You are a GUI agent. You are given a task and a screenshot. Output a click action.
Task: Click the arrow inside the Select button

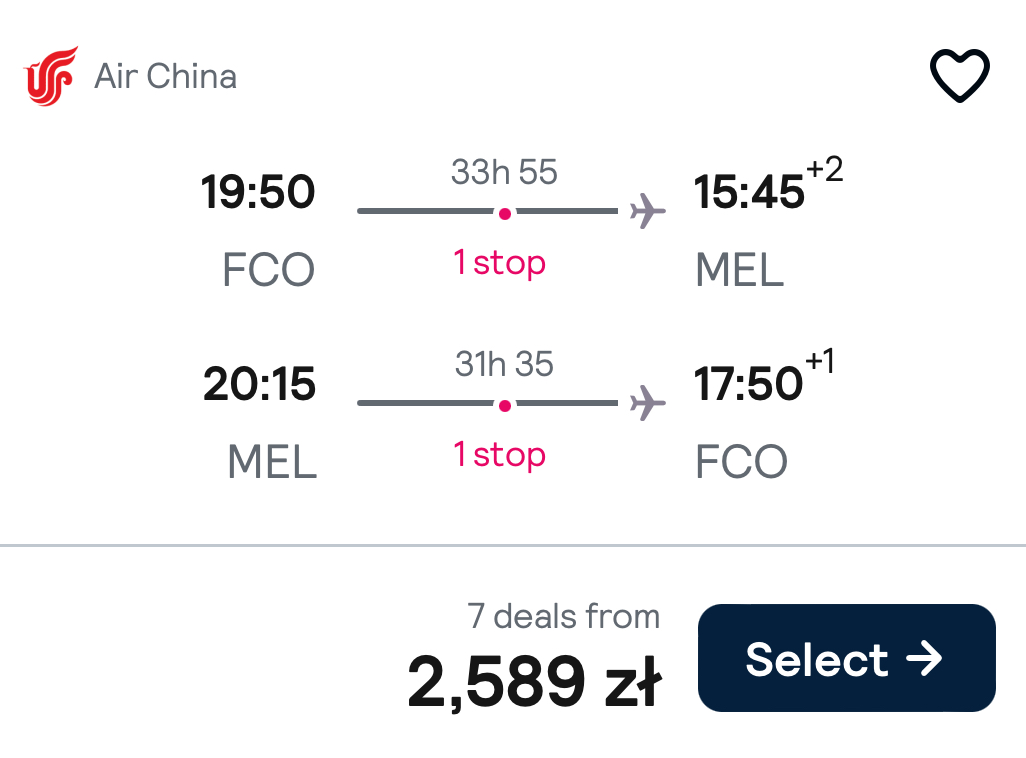point(924,658)
